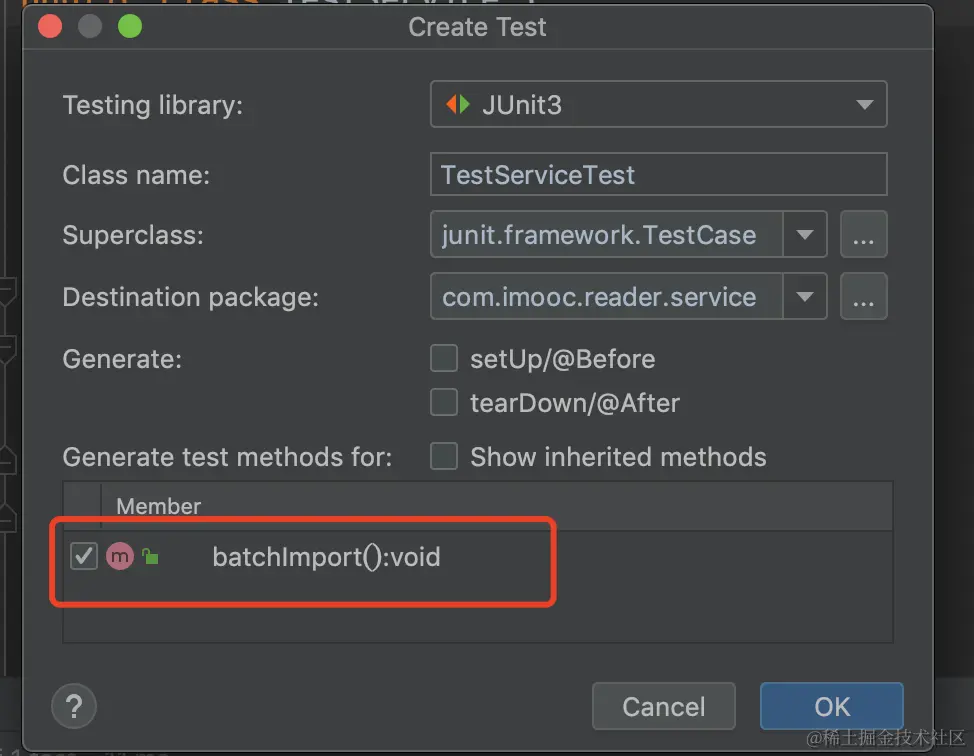Click the green public-access lock icon
Screen dimensions: 974x756
[150, 557]
